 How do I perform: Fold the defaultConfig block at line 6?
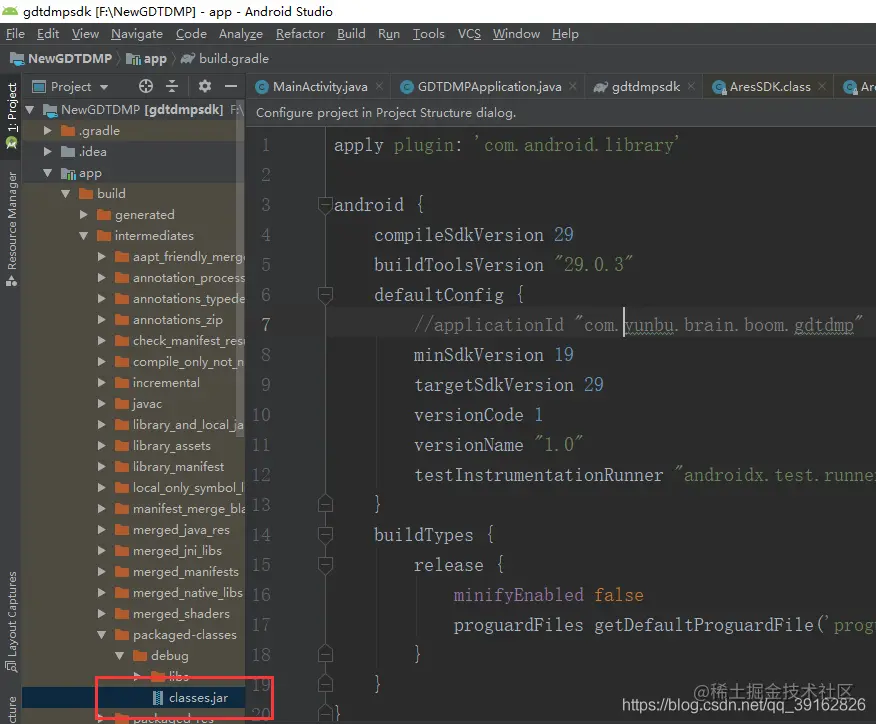click(x=325, y=294)
